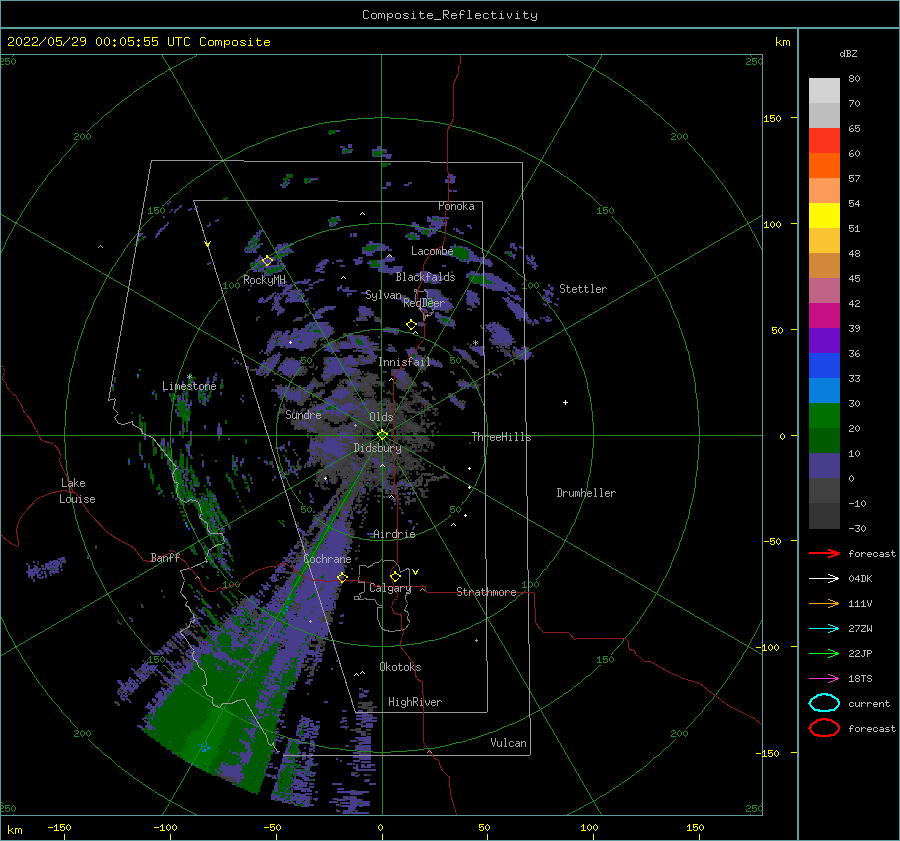This screenshot has width=900, height=841.
Task: Select the orange 57–60 dBZ swatch
Action: [824, 165]
